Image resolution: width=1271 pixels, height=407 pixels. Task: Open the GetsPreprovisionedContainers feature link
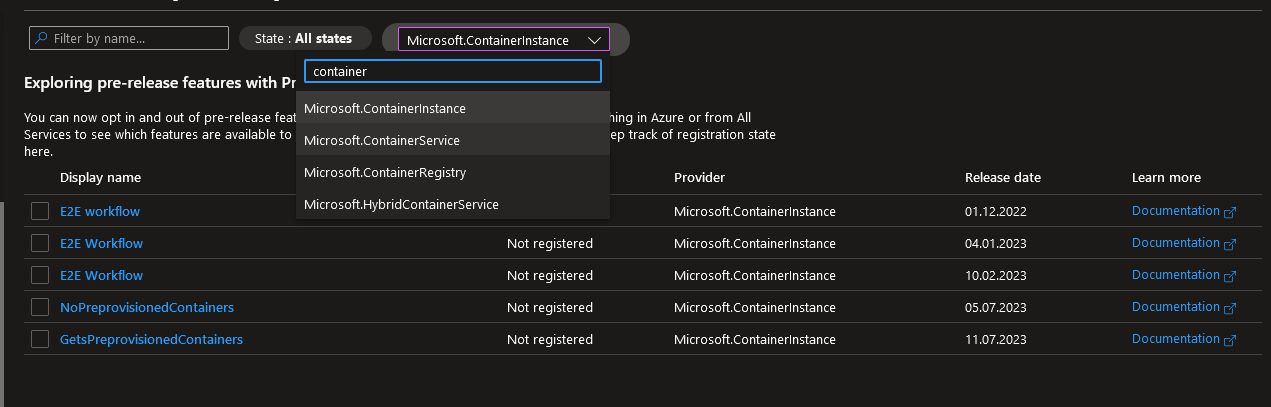tap(151, 339)
